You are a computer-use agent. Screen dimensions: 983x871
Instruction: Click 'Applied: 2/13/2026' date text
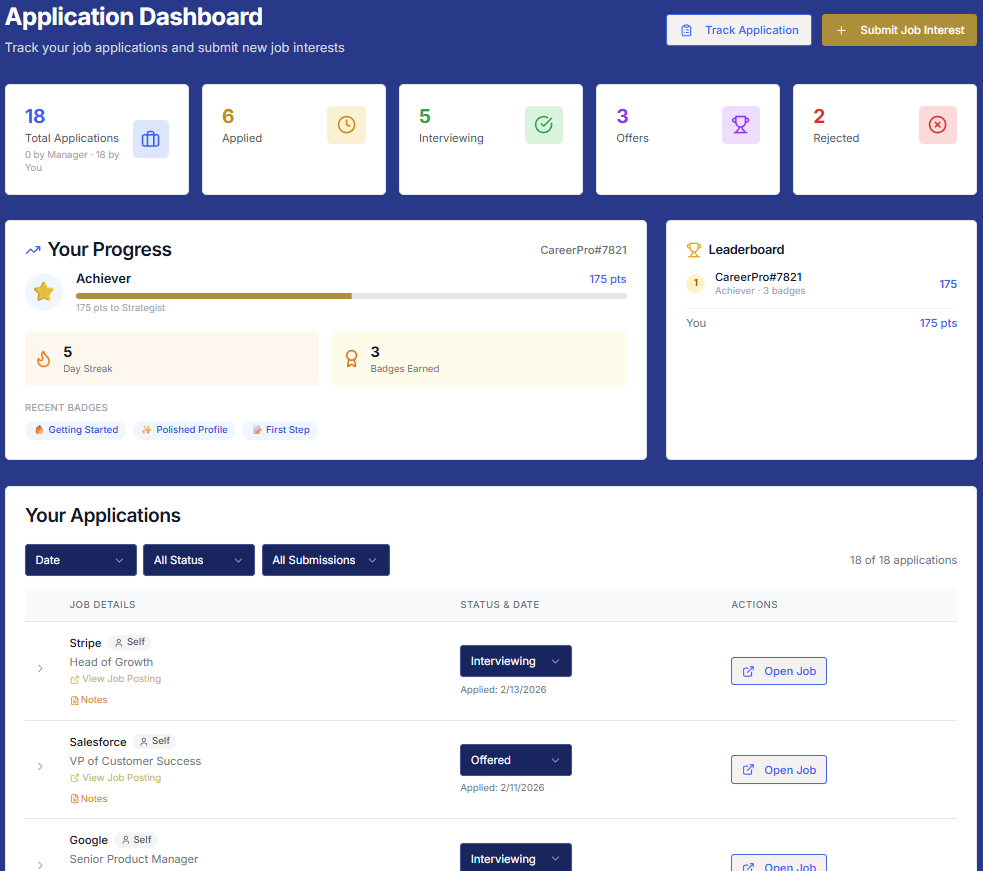[503, 690]
